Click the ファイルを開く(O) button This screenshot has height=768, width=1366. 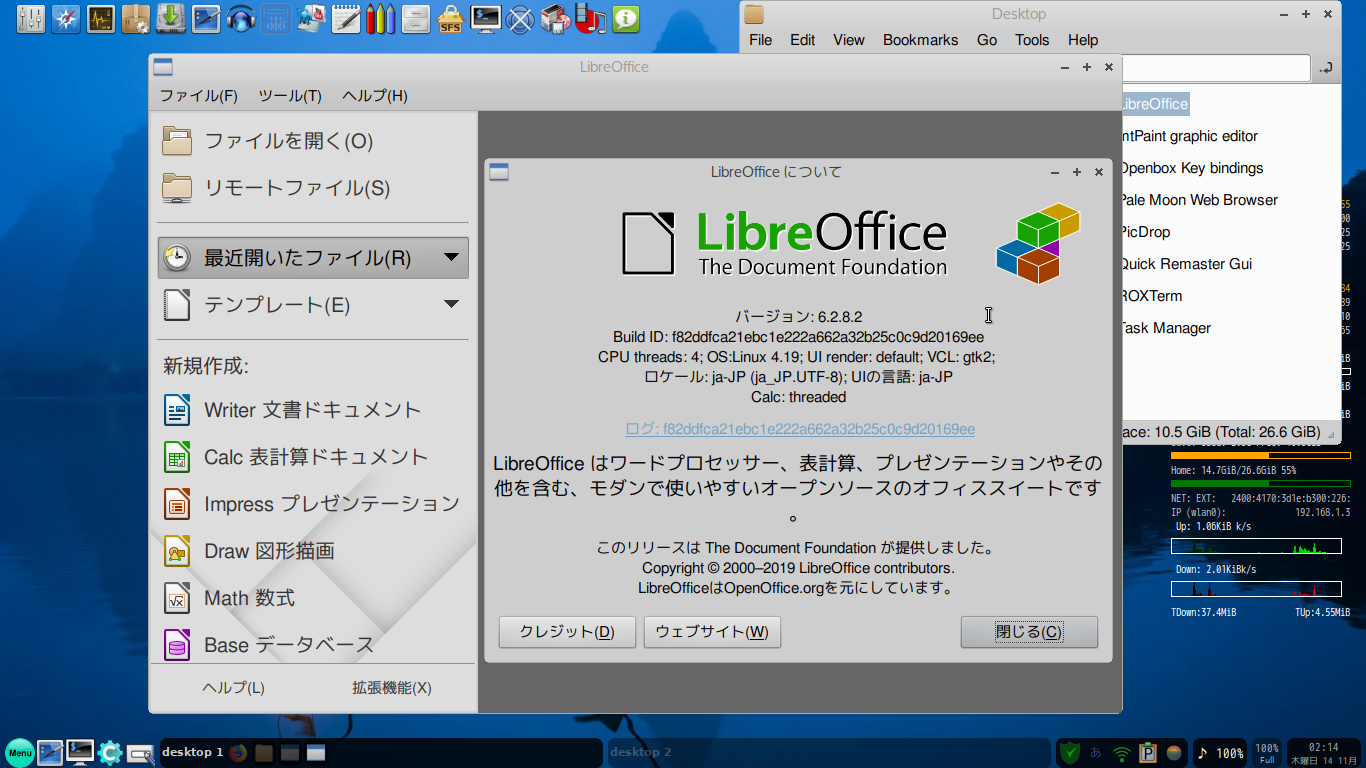[313, 141]
